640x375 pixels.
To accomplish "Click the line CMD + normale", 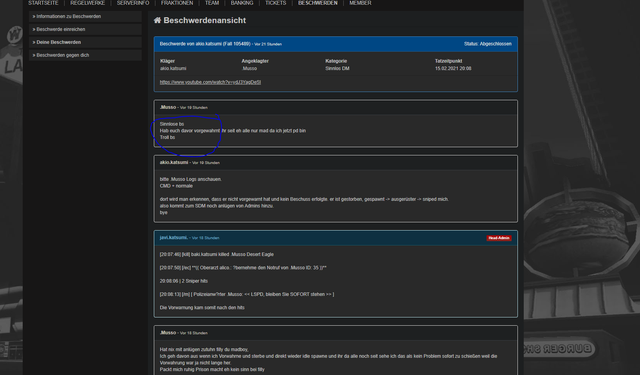I will 176,186.
